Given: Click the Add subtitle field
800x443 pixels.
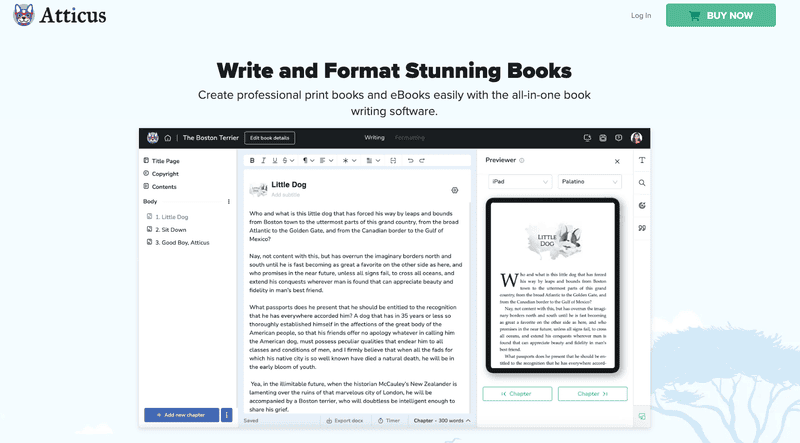Looking at the screenshot, I should pyautogui.click(x=285, y=195).
